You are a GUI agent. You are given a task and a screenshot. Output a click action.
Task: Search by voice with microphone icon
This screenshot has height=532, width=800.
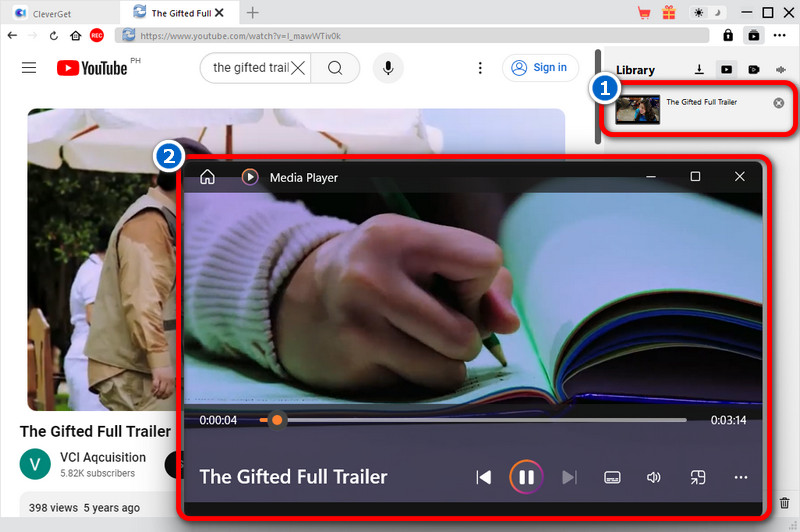point(388,68)
